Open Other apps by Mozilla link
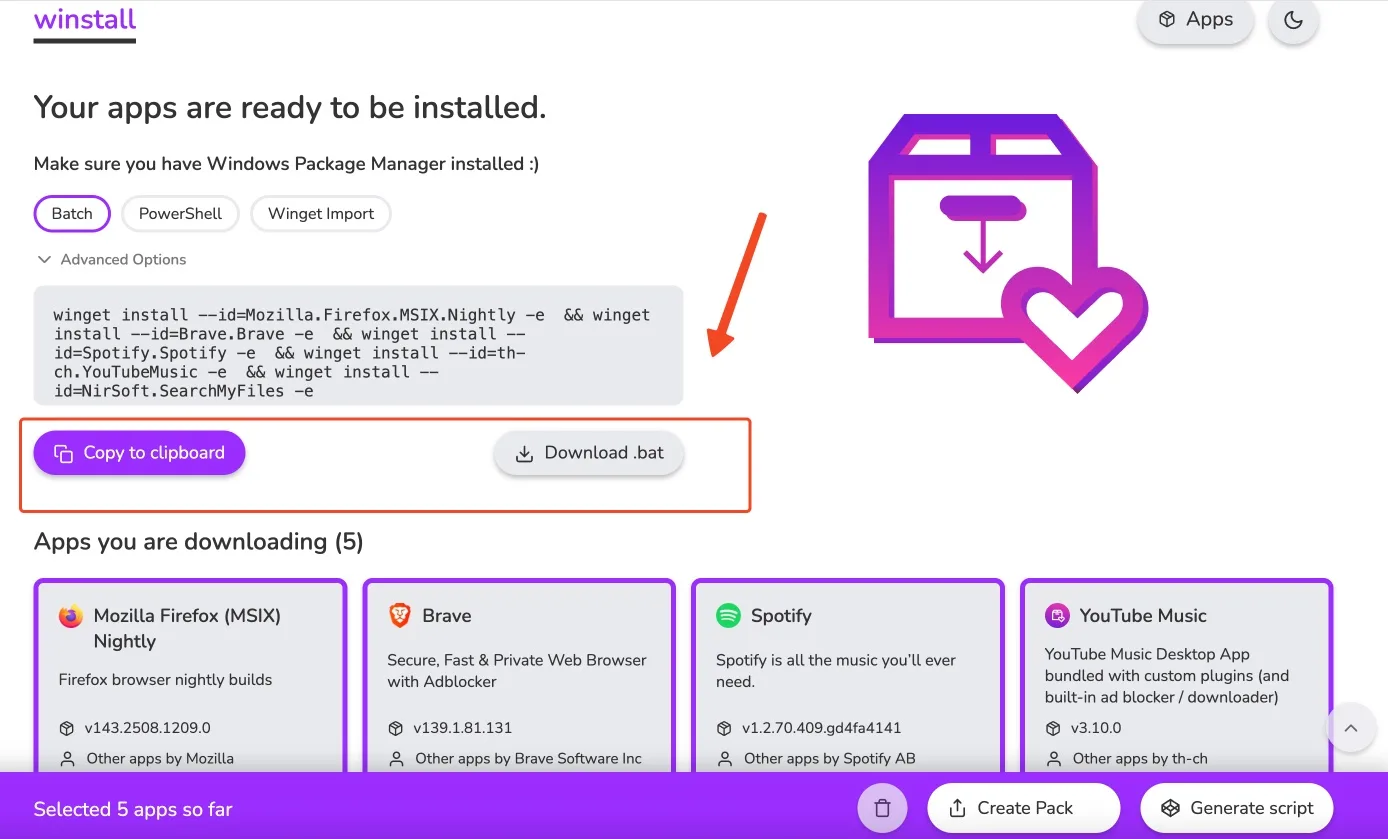 (160, 758)
